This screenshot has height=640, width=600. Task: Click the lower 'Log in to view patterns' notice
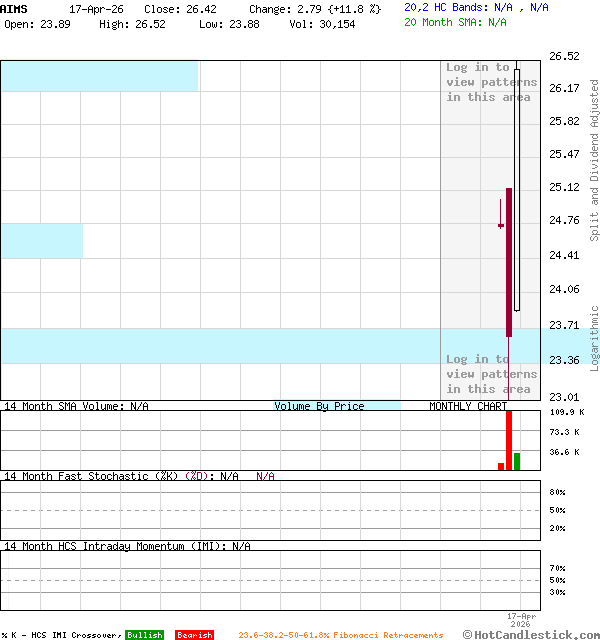pyautogui.click(x=490, y=374)
